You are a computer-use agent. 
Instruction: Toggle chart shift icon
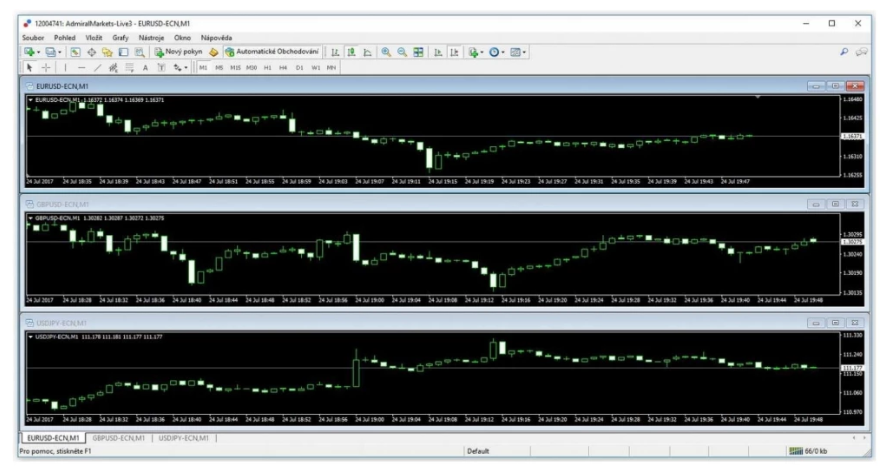click(454, 52)
